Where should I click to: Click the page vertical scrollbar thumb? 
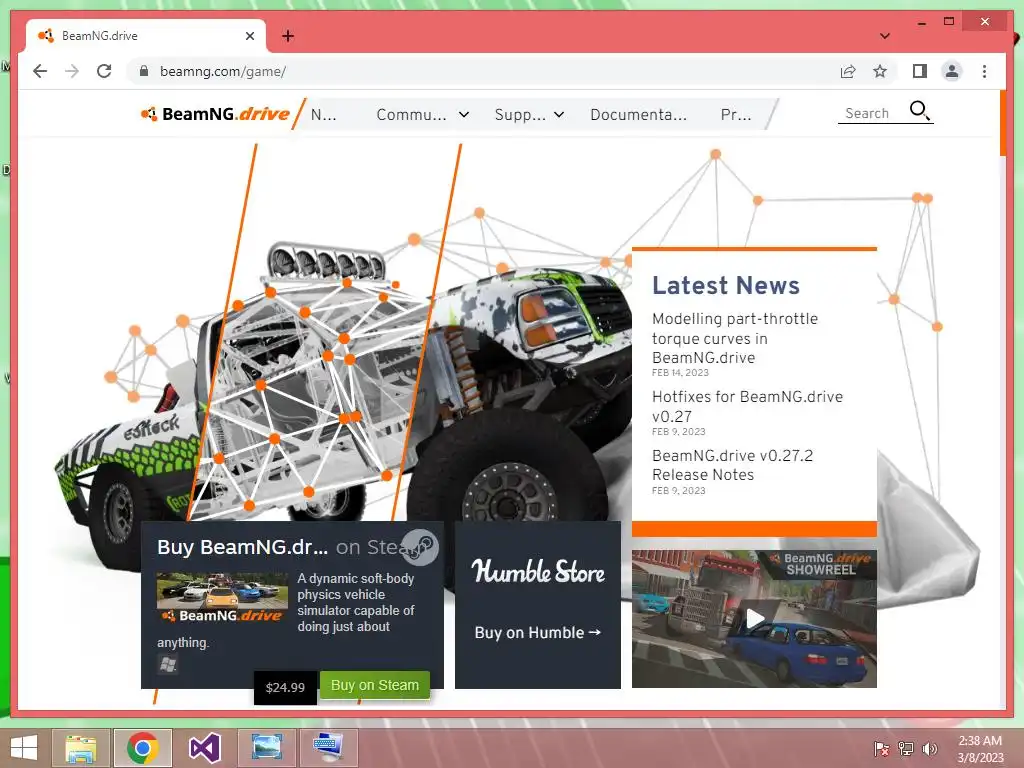tap(1003, 123)
